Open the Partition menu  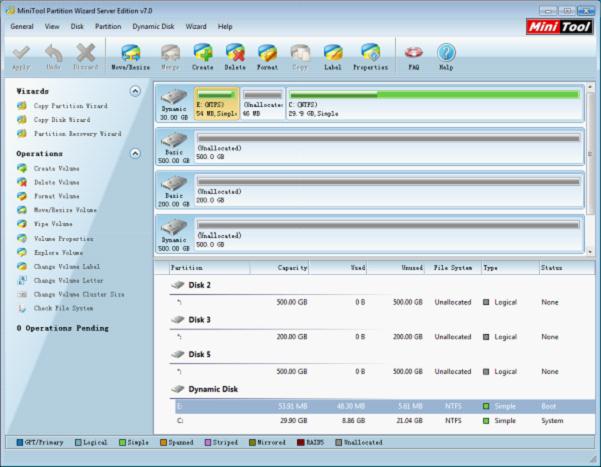tap(108, 26)
